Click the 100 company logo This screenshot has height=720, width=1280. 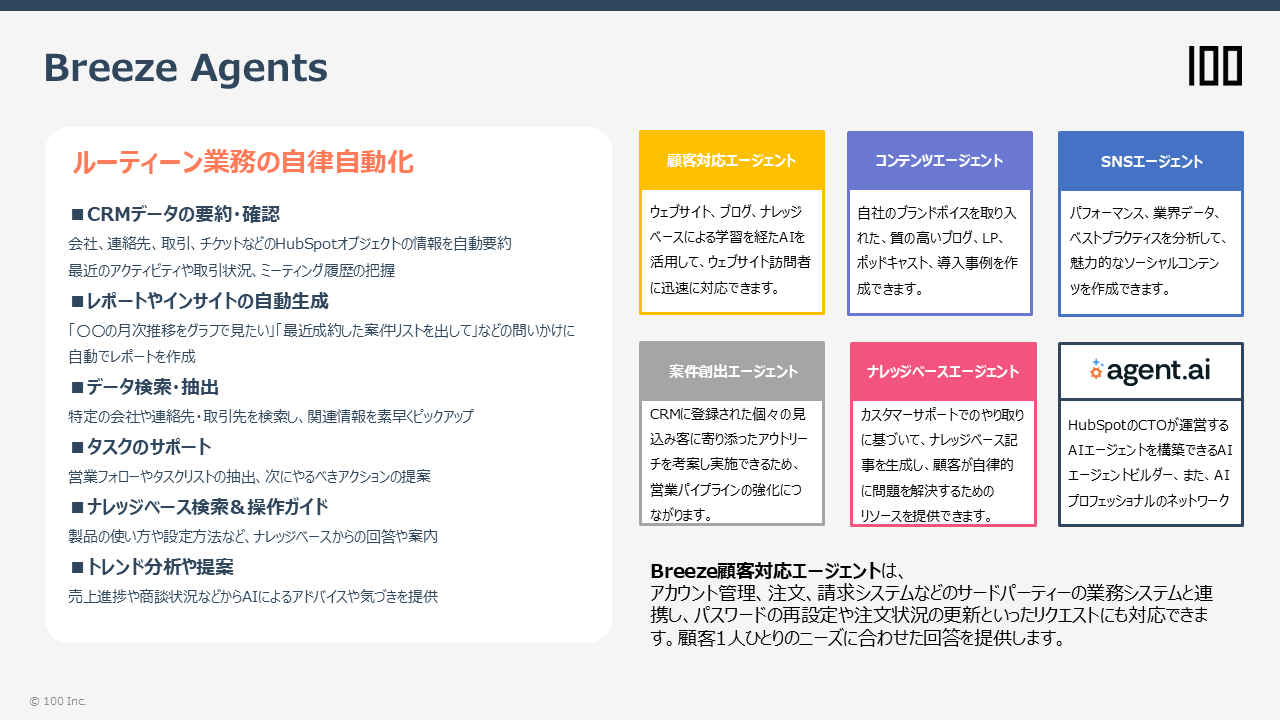click(1215, 66)
